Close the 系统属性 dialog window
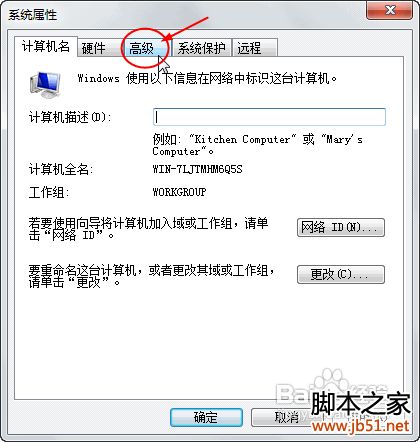Image resolution: width=420 pixels, height=442 pixels. tap(389, 10)
